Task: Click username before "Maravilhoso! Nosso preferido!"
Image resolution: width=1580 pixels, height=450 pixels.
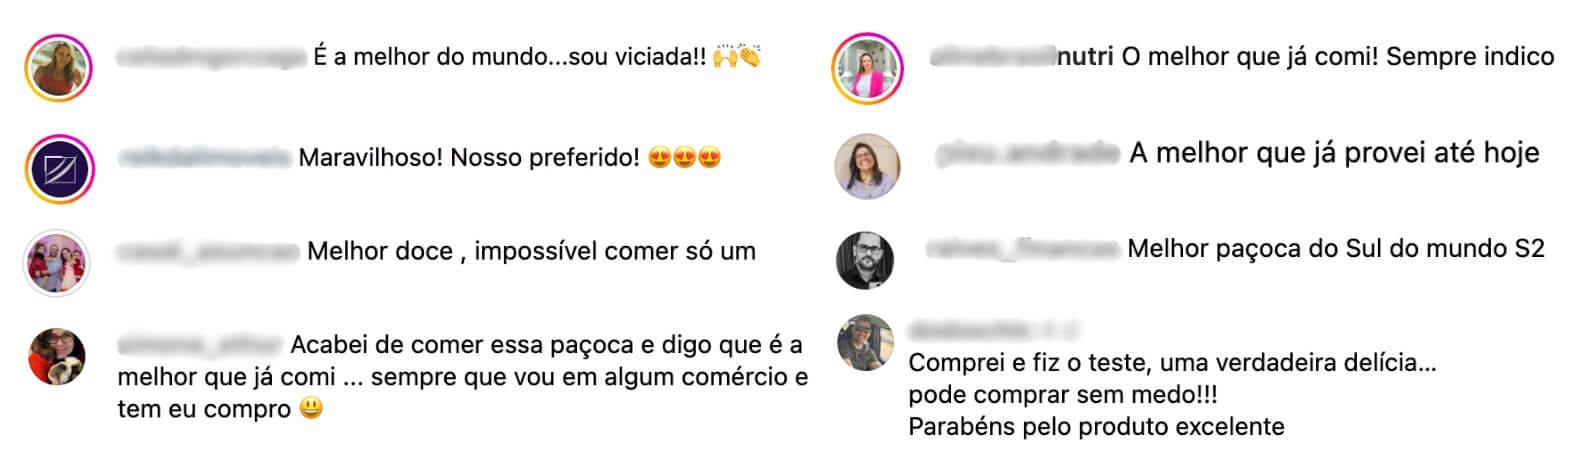Action: pyautogui.click(x=205, y=158)
